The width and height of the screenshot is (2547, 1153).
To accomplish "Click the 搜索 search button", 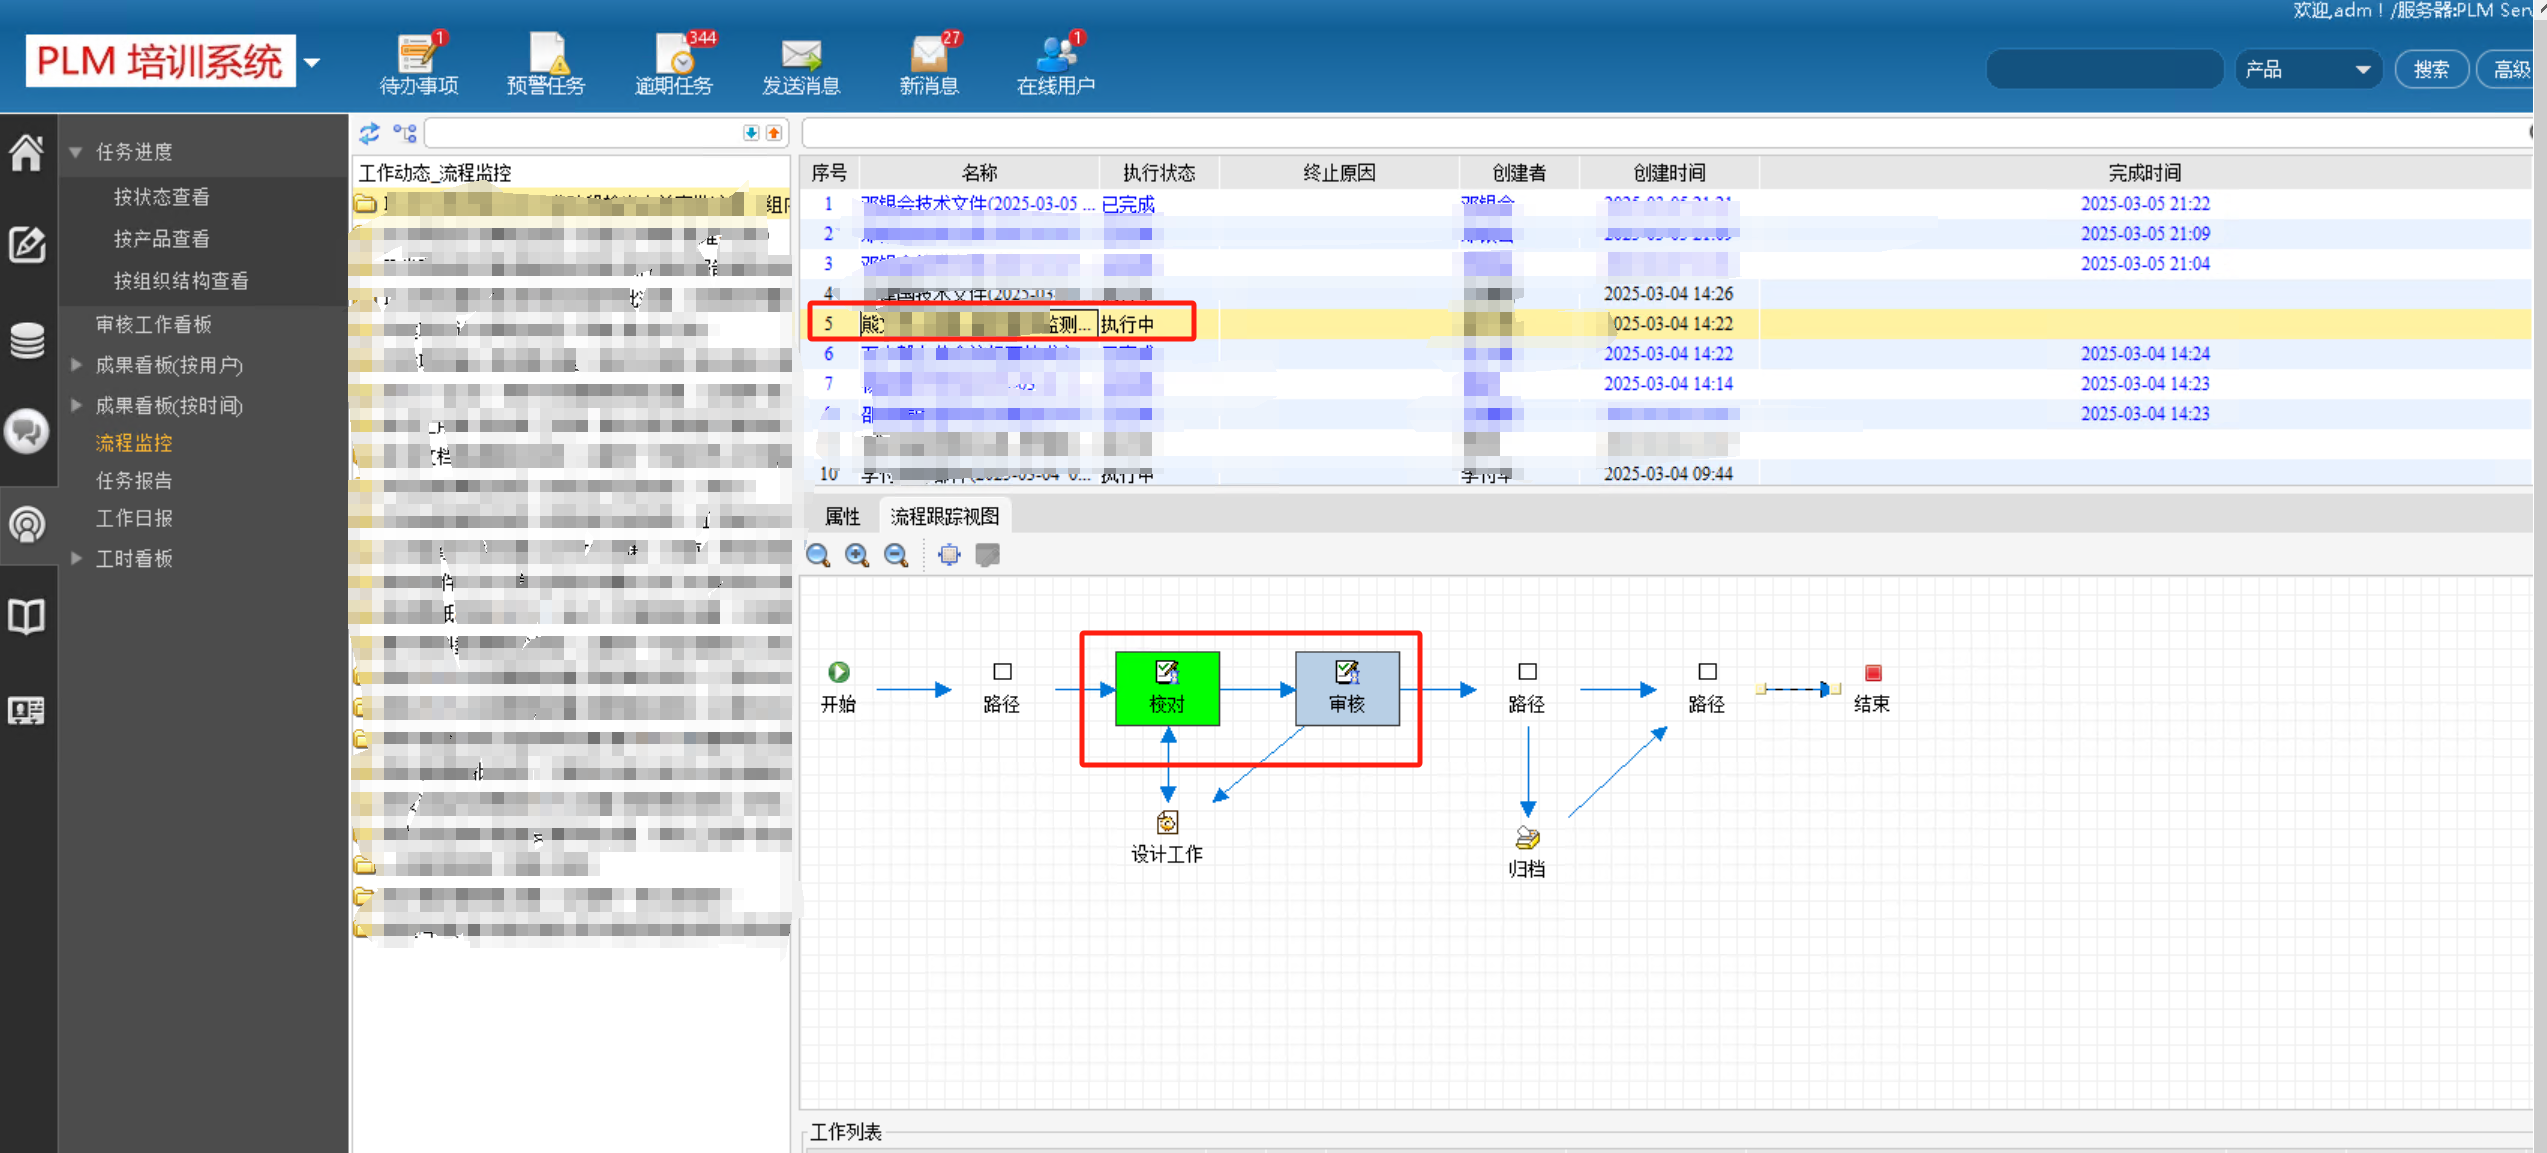I will click(2430, 69).
